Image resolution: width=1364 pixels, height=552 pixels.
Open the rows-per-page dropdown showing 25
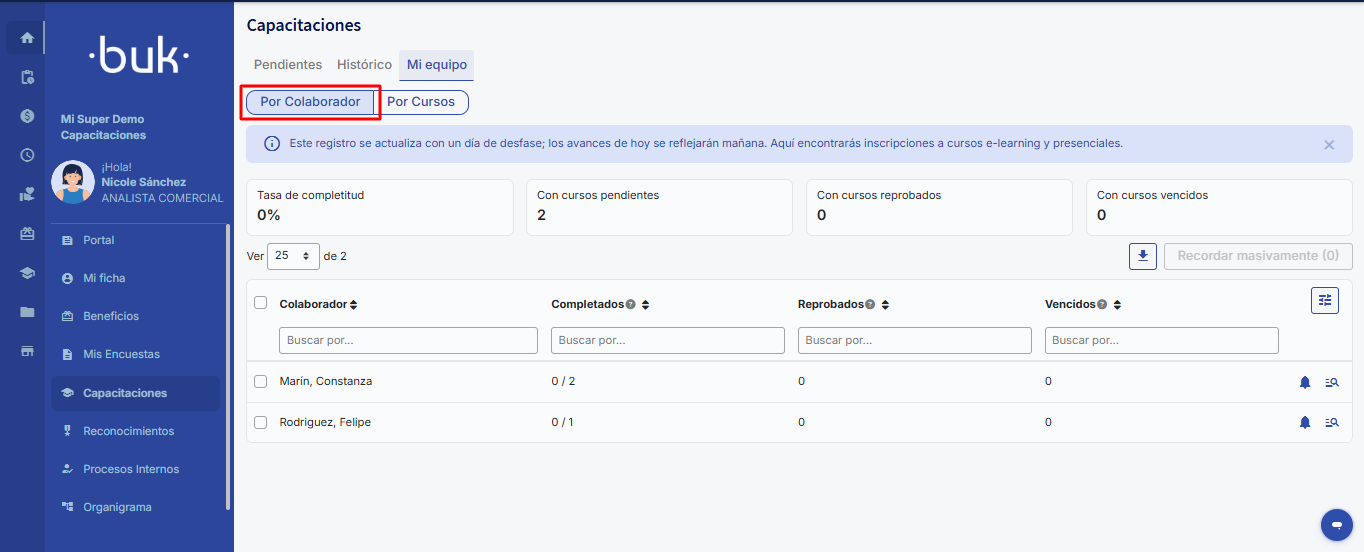[x=294, y=256]
